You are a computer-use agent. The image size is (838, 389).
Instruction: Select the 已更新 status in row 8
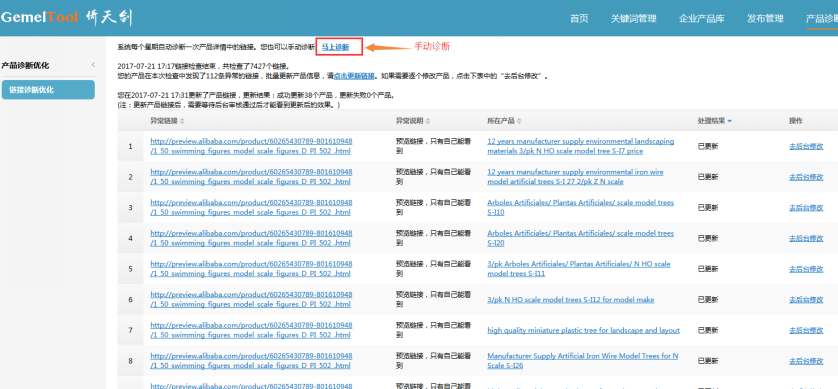click(708, 361)
